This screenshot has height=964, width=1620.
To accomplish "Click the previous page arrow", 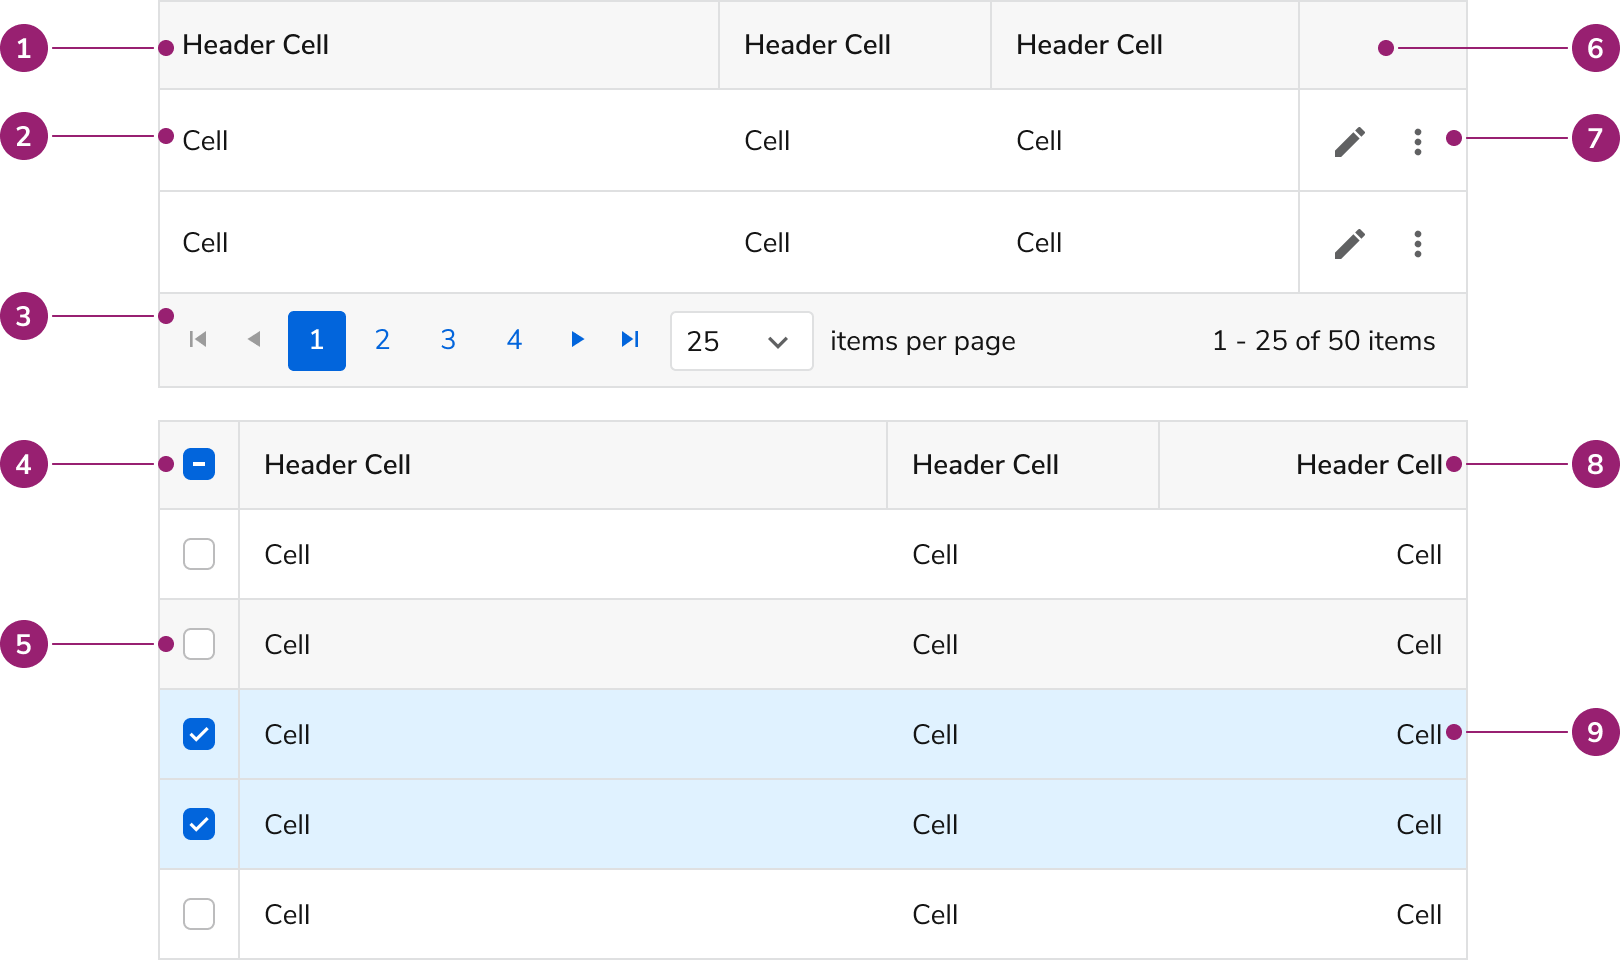I will point(254,340).
